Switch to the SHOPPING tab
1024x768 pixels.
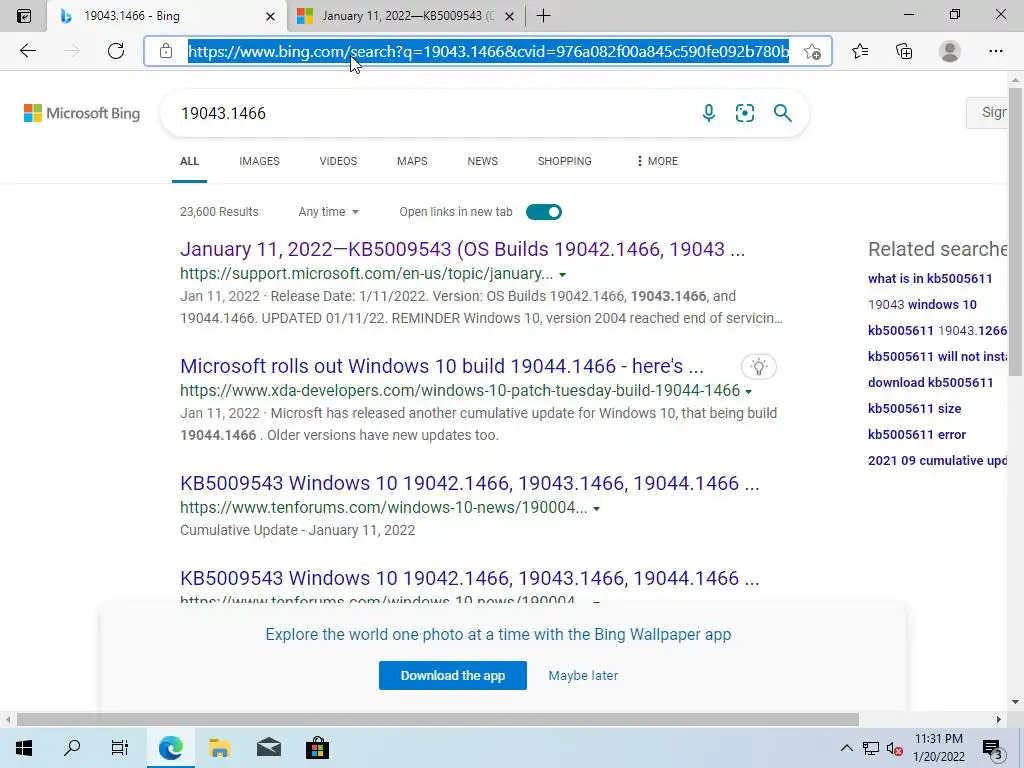[x=564, y=161]
